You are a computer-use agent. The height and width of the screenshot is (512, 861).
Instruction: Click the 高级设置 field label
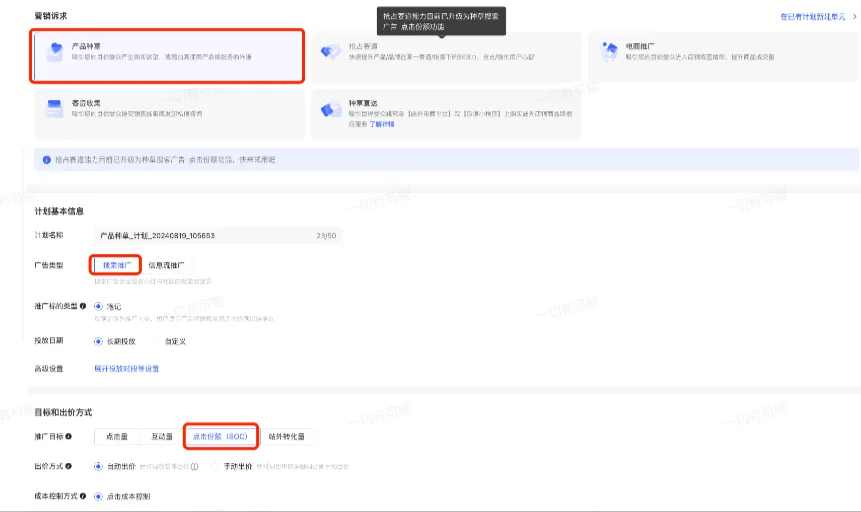(x=49, y=369)
